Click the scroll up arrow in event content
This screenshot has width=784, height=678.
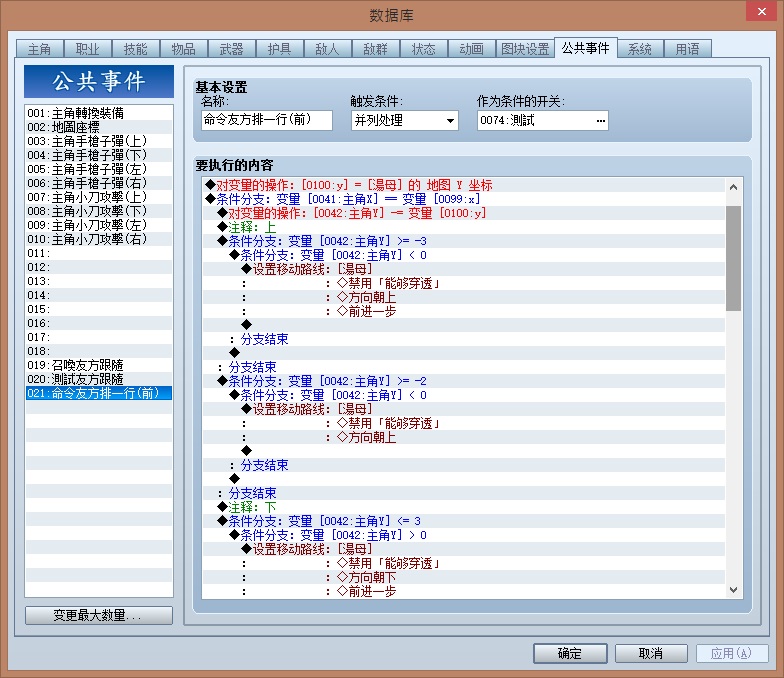[x=734, y=187]
